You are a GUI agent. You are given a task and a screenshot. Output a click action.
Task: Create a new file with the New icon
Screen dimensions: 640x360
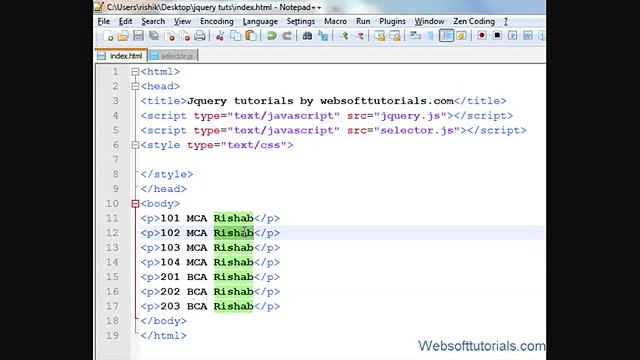tap(108, 36)
